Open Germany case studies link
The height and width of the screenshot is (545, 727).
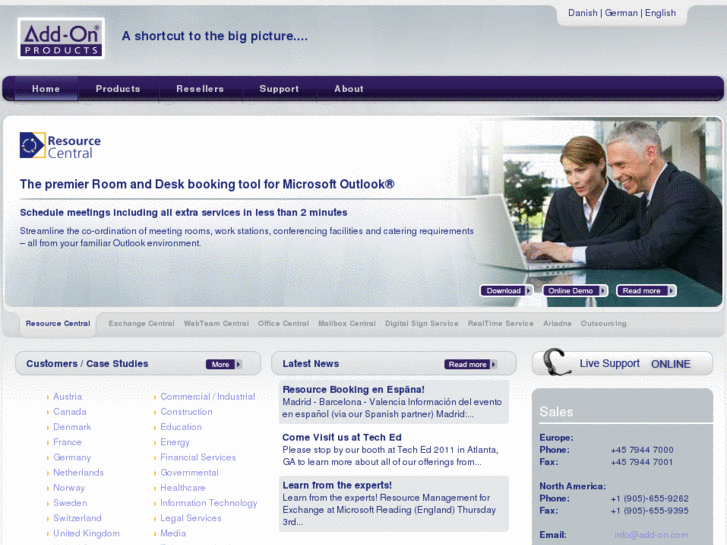click(x=72, y=457)
